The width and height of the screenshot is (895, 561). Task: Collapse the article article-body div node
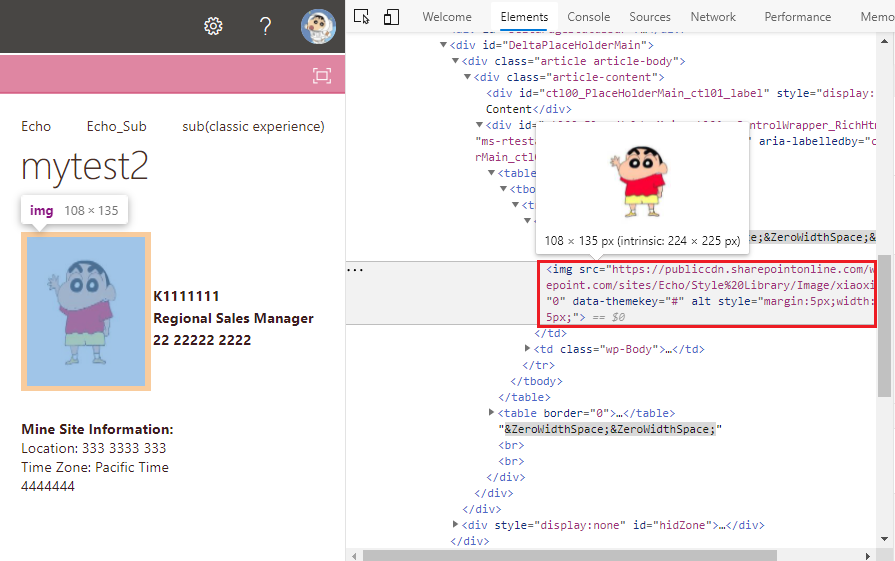pos(455,60)
